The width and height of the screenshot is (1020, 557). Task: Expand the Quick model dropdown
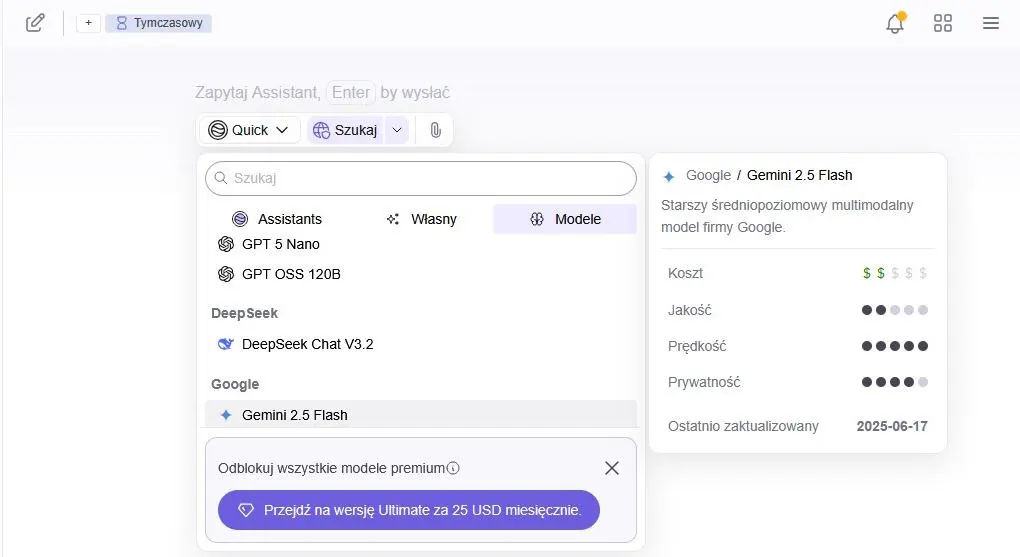click(249, 130)
